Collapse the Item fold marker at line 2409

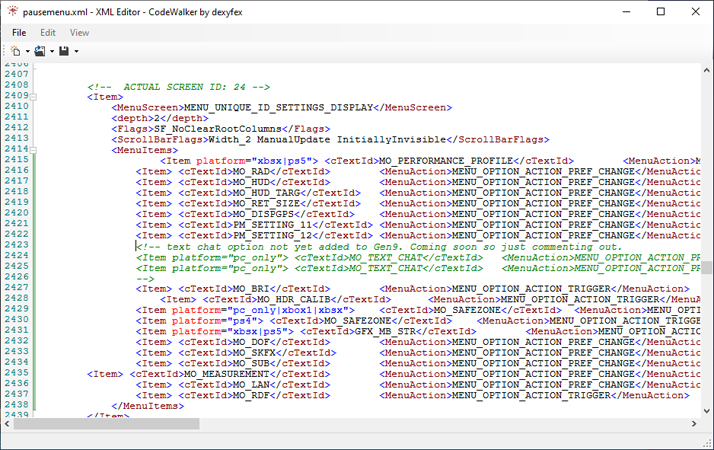pyautogui.click(x=35, y=97)
